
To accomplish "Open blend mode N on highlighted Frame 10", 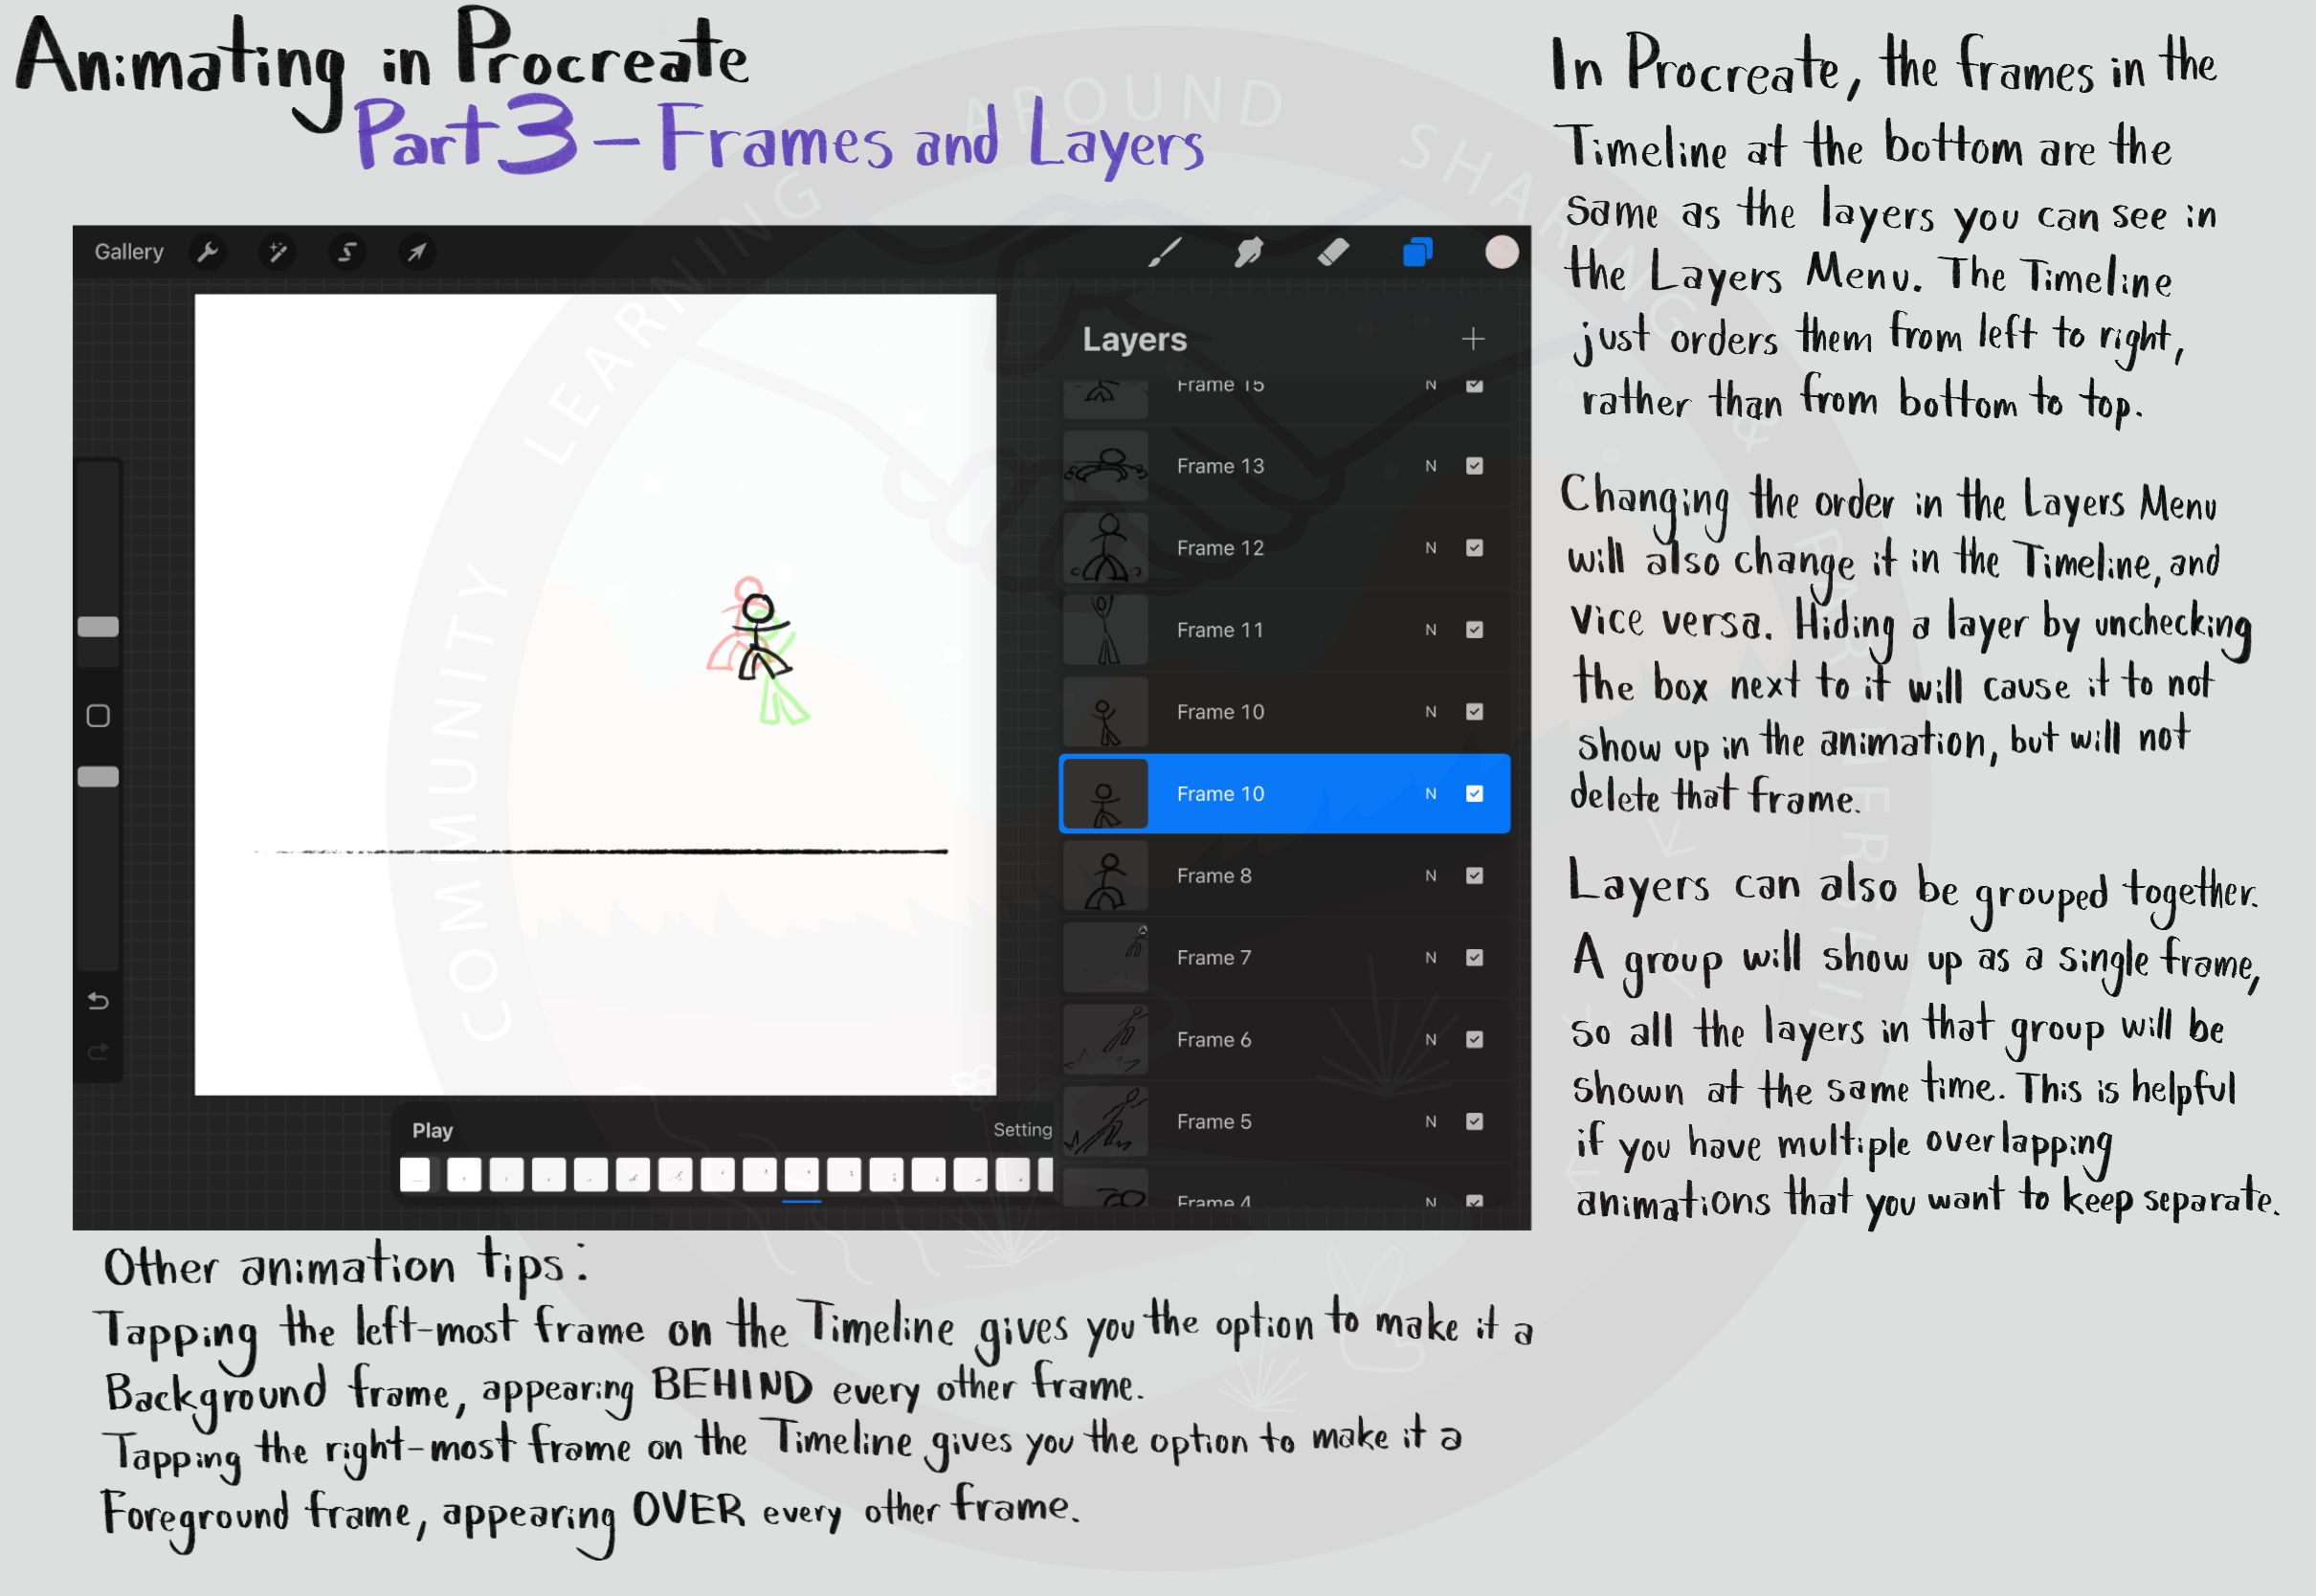I will (x=1431, y=794).
